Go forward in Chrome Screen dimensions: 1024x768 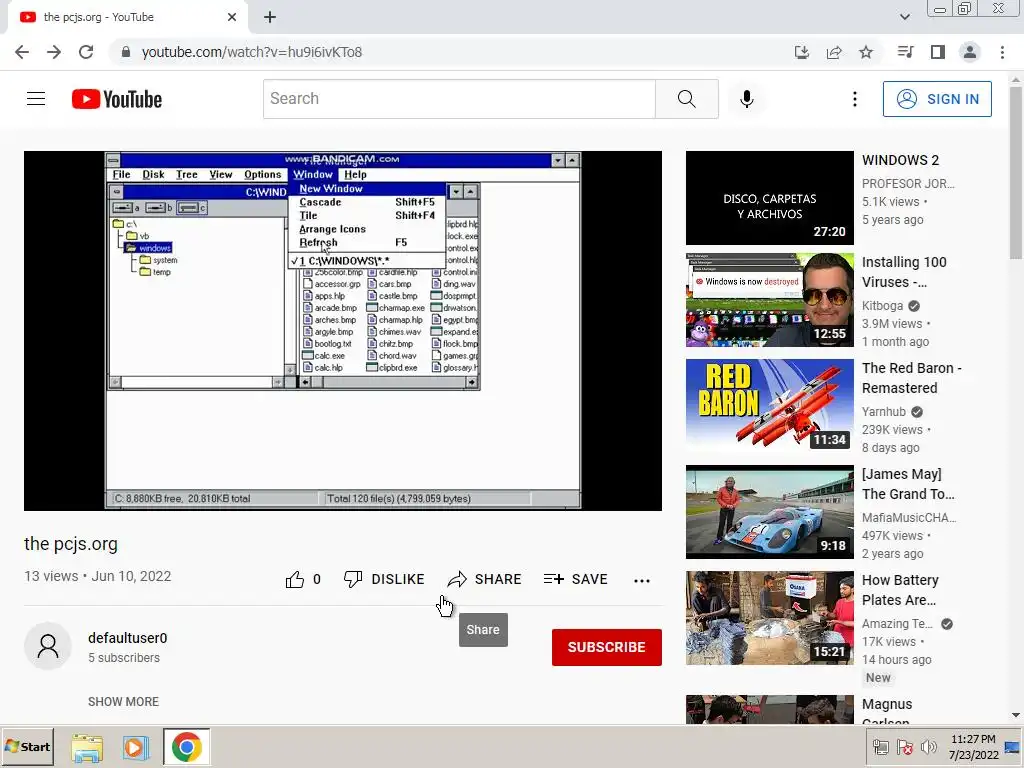tap(54, 52)
